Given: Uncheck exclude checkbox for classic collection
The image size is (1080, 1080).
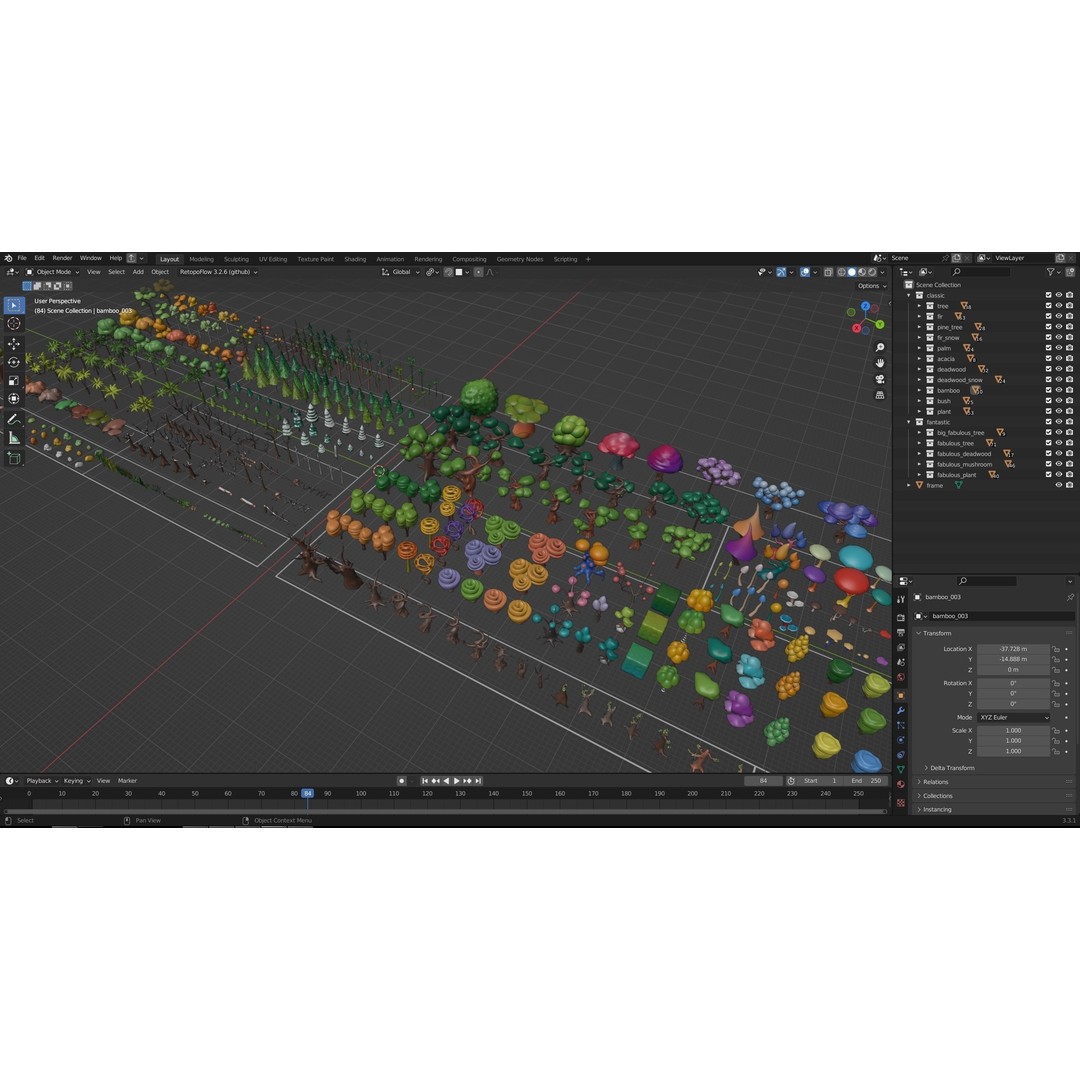Looking at the screenshot, I should (x=1048, y=295).
